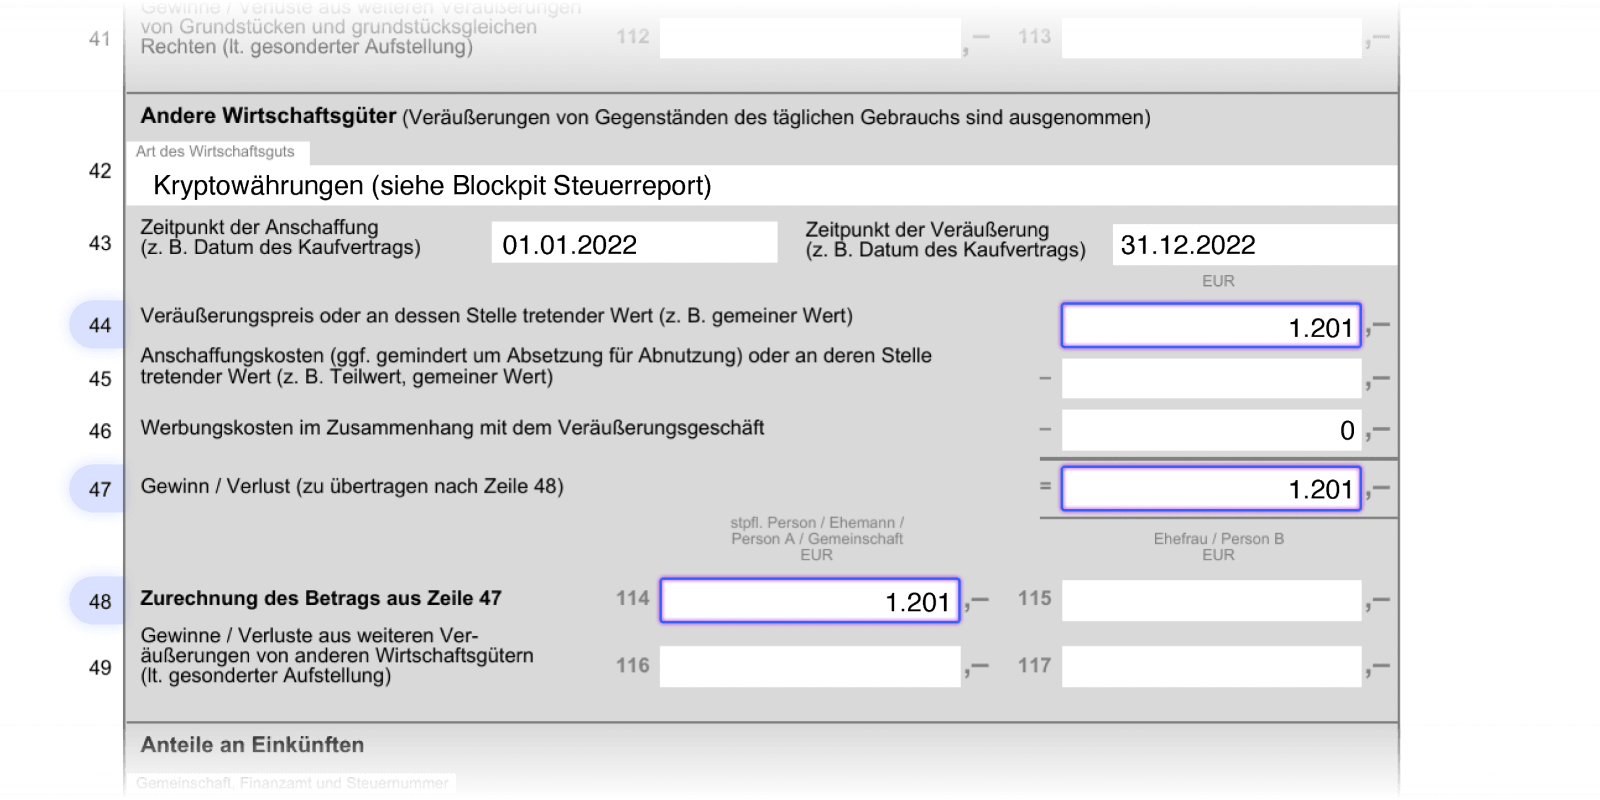This screenshot has height=800, width=1600.
Task: Select the Anschaffungskosten field on line 45
Action: 1211,379
